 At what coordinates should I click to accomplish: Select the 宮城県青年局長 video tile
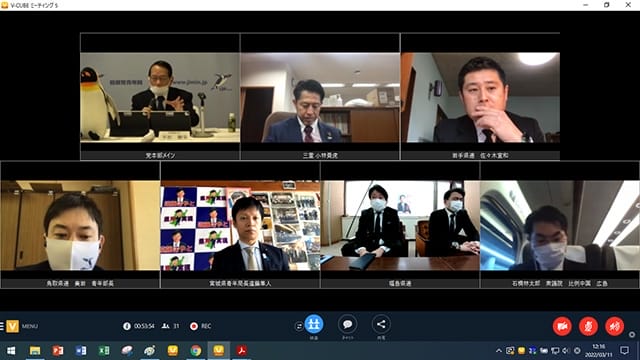(x=240, y=225)
